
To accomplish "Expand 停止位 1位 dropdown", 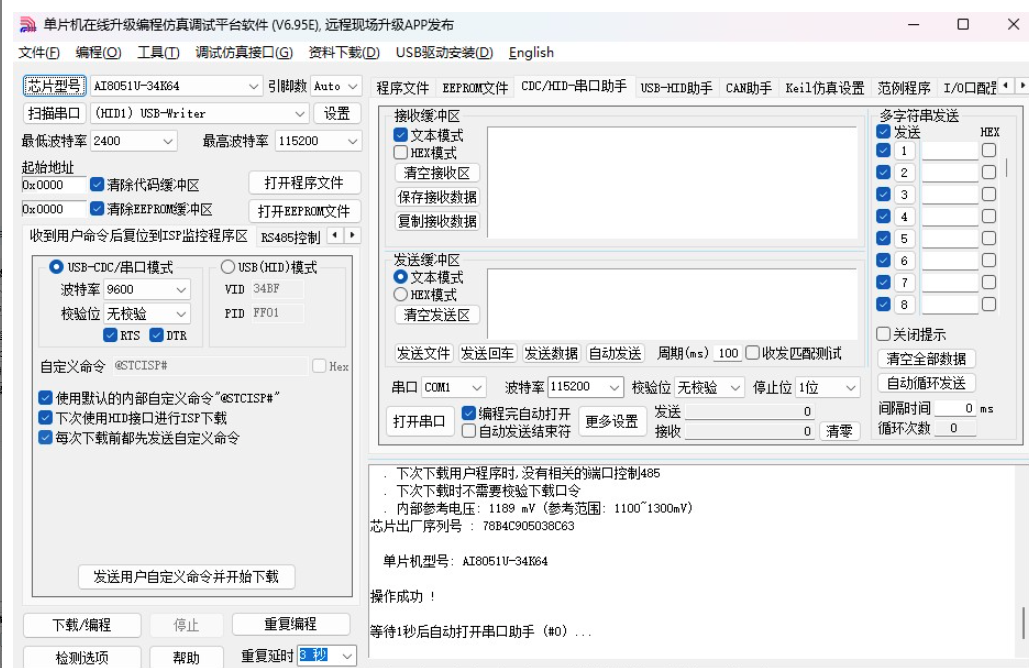I will 850,388.
